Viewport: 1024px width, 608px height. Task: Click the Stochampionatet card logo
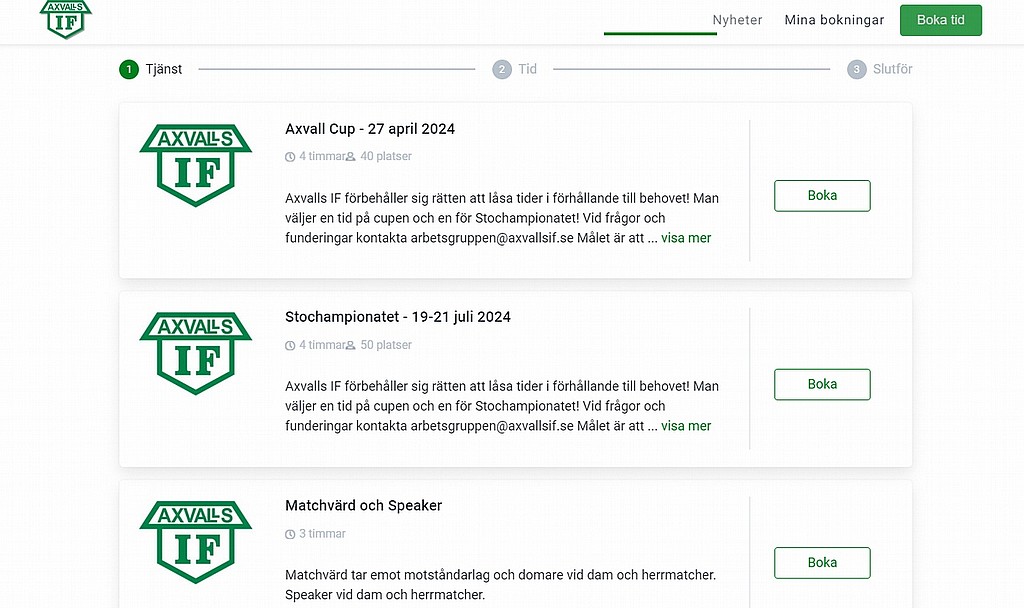(195, 353)
